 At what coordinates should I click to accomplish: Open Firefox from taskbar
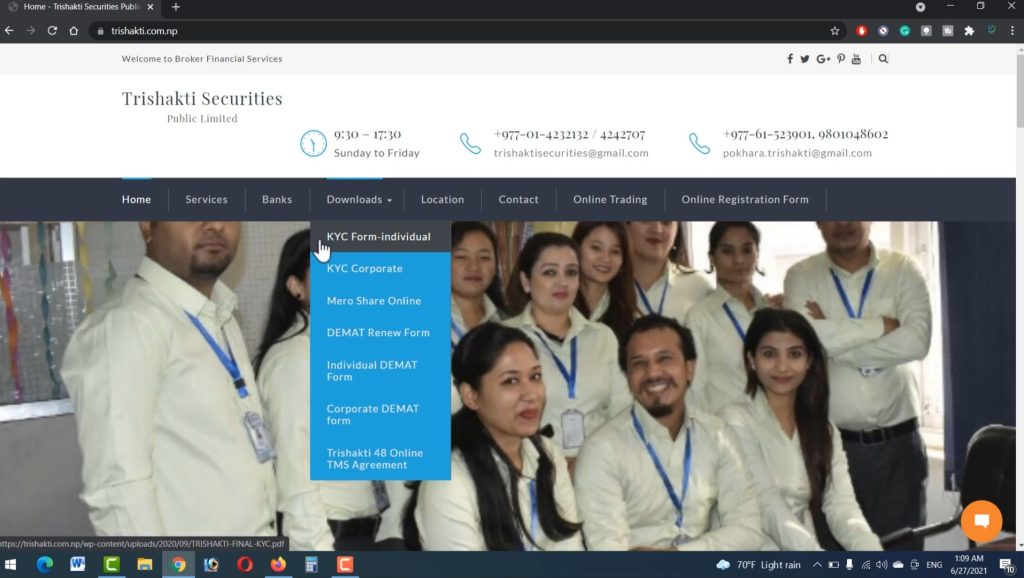(278, 564)
